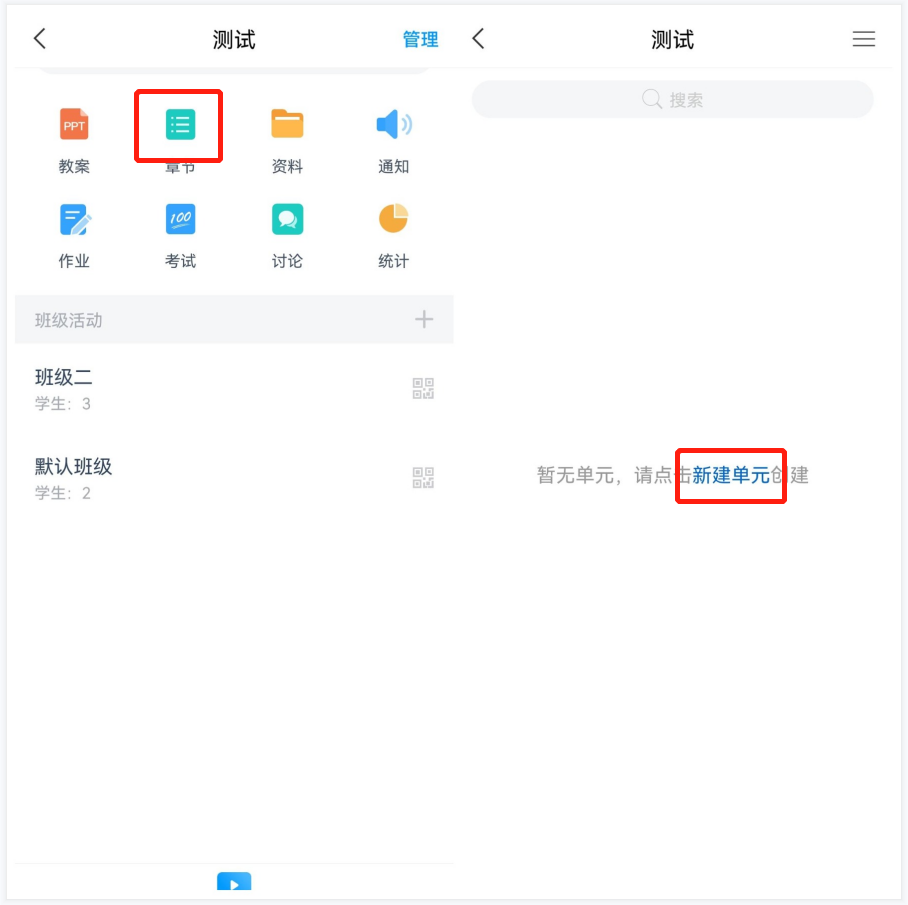Open the 默认班级 class entry
Image resolution: width=908 pixels, height=905 pixels.
coord(234,478)
